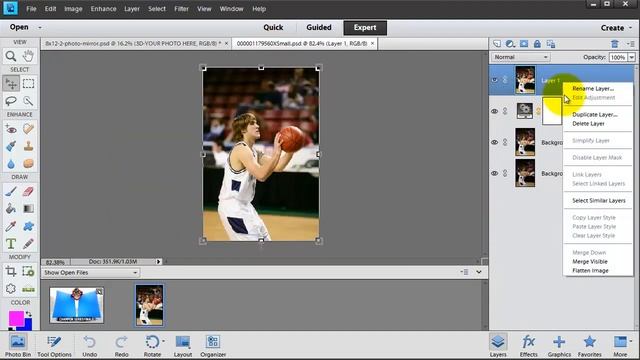Select the Rectangular Marquee tool
Viewport: 640px width, 360px height.
click(28, 84)
